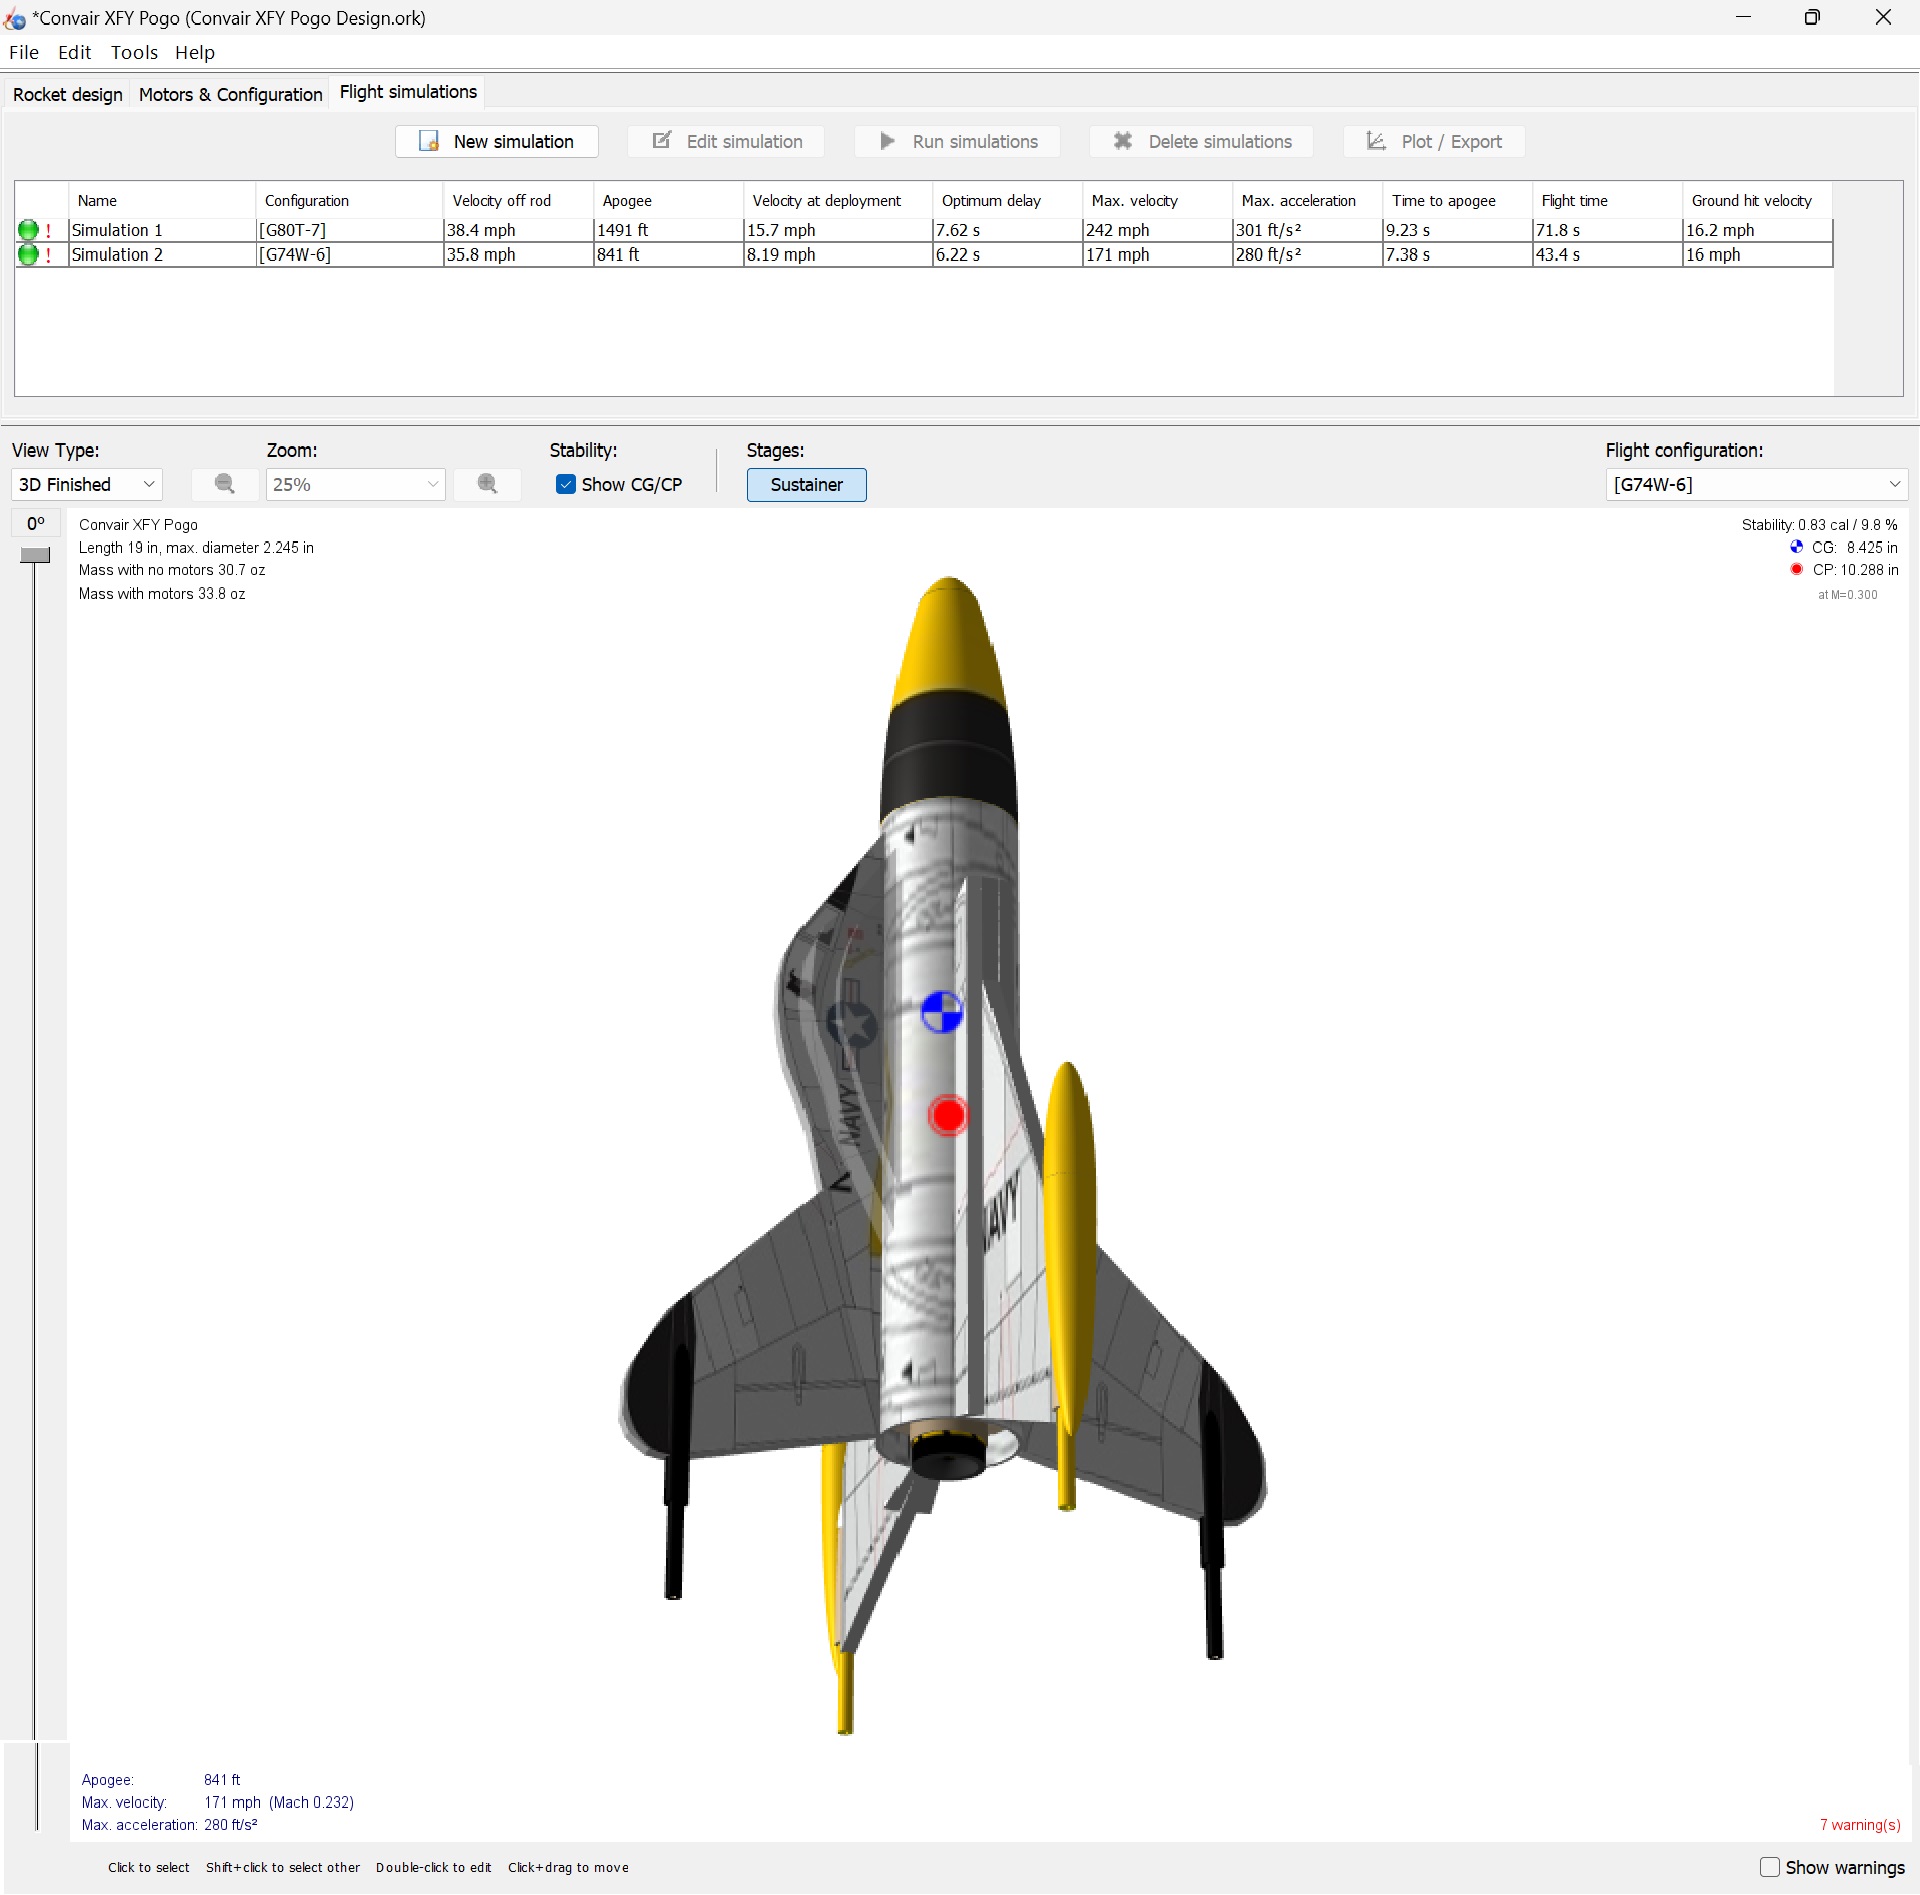Click the Velocity off rod column header

click(x=518, y=200)
